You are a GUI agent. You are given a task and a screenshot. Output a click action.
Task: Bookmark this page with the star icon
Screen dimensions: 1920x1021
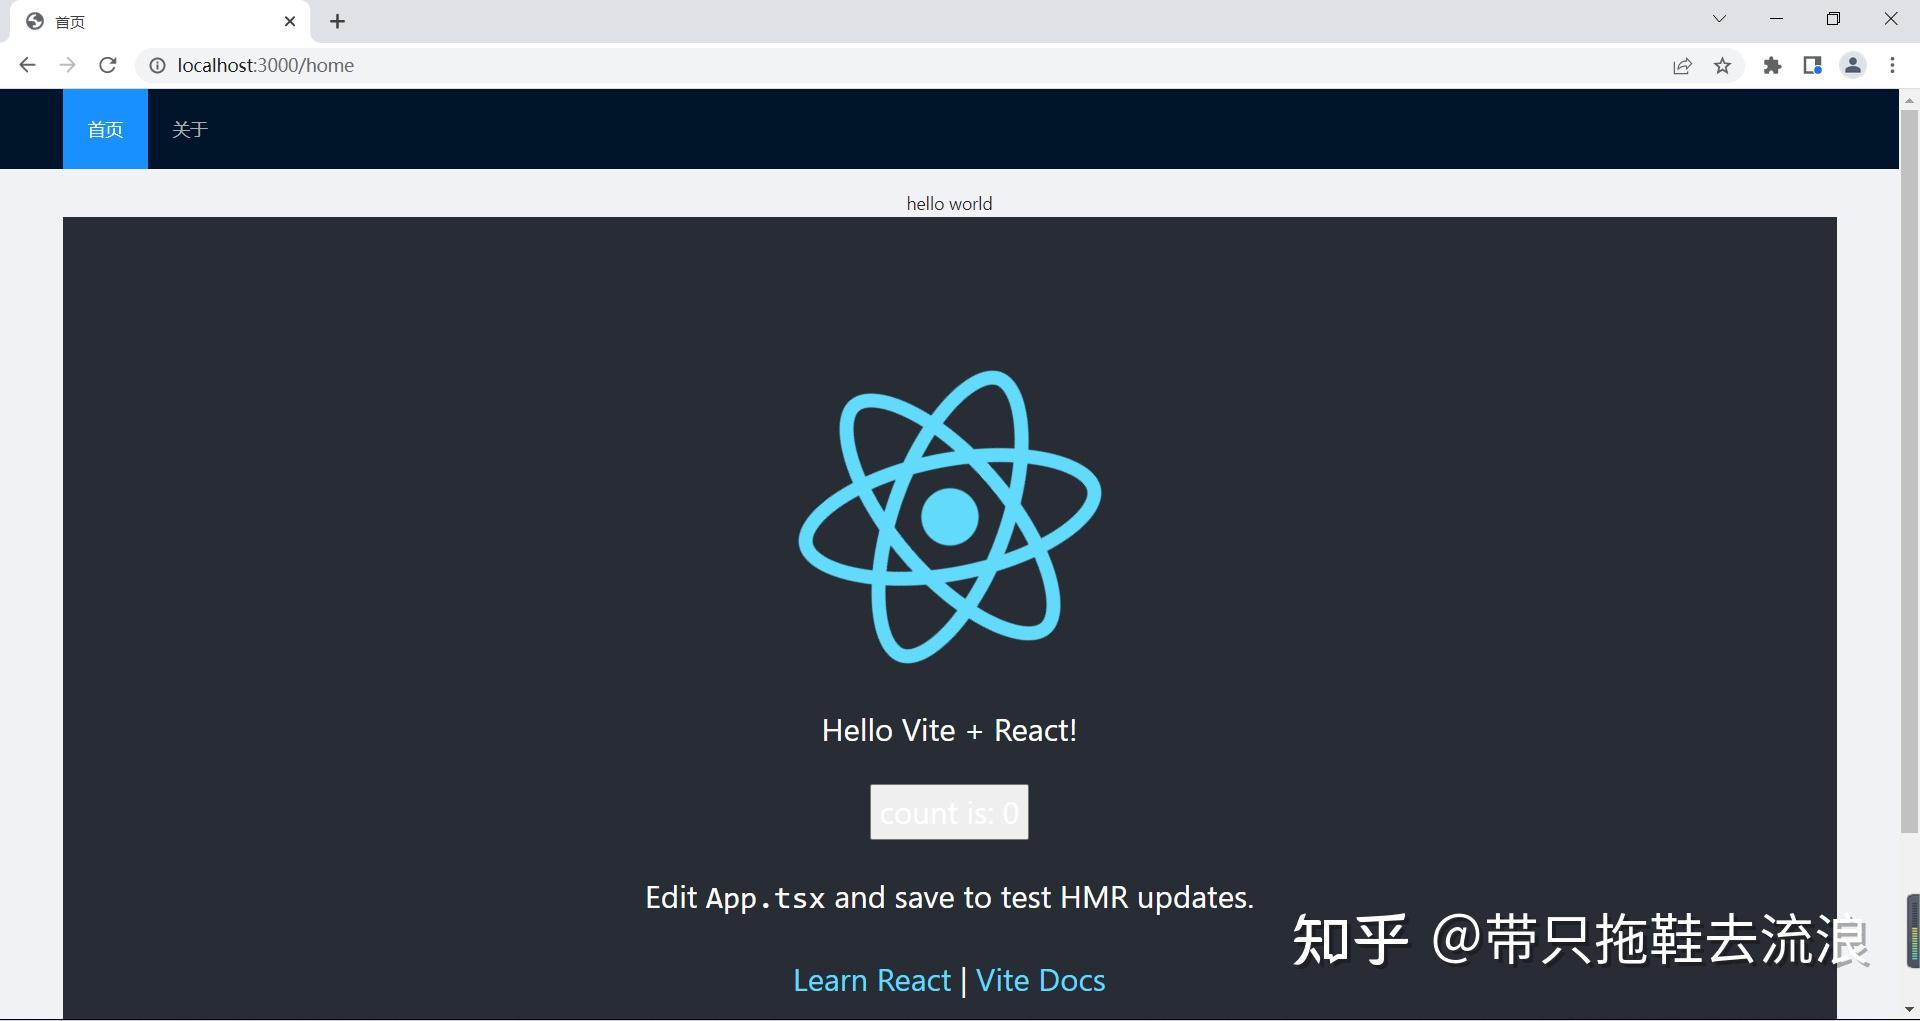[1723, 65]
